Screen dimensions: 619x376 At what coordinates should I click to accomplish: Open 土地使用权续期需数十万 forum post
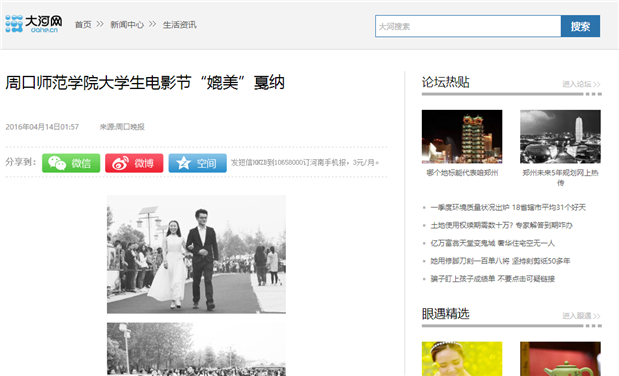pyautogui.click(x=501, y=225)
